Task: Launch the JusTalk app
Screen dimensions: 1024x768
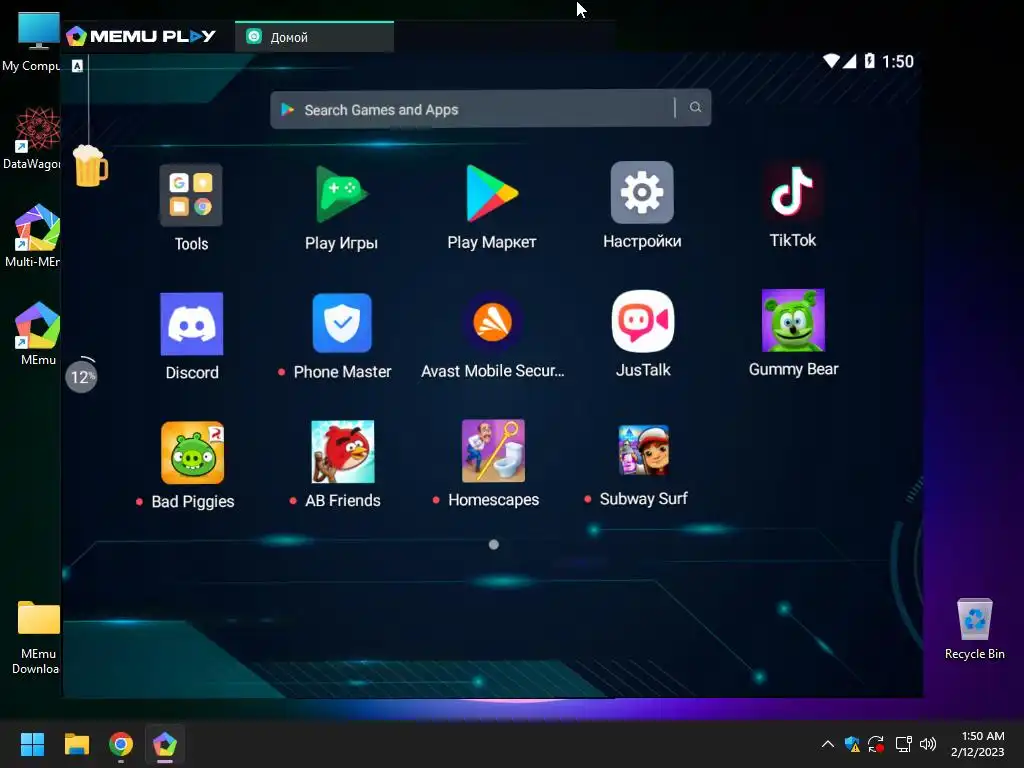Action: (x=643, y=321)
